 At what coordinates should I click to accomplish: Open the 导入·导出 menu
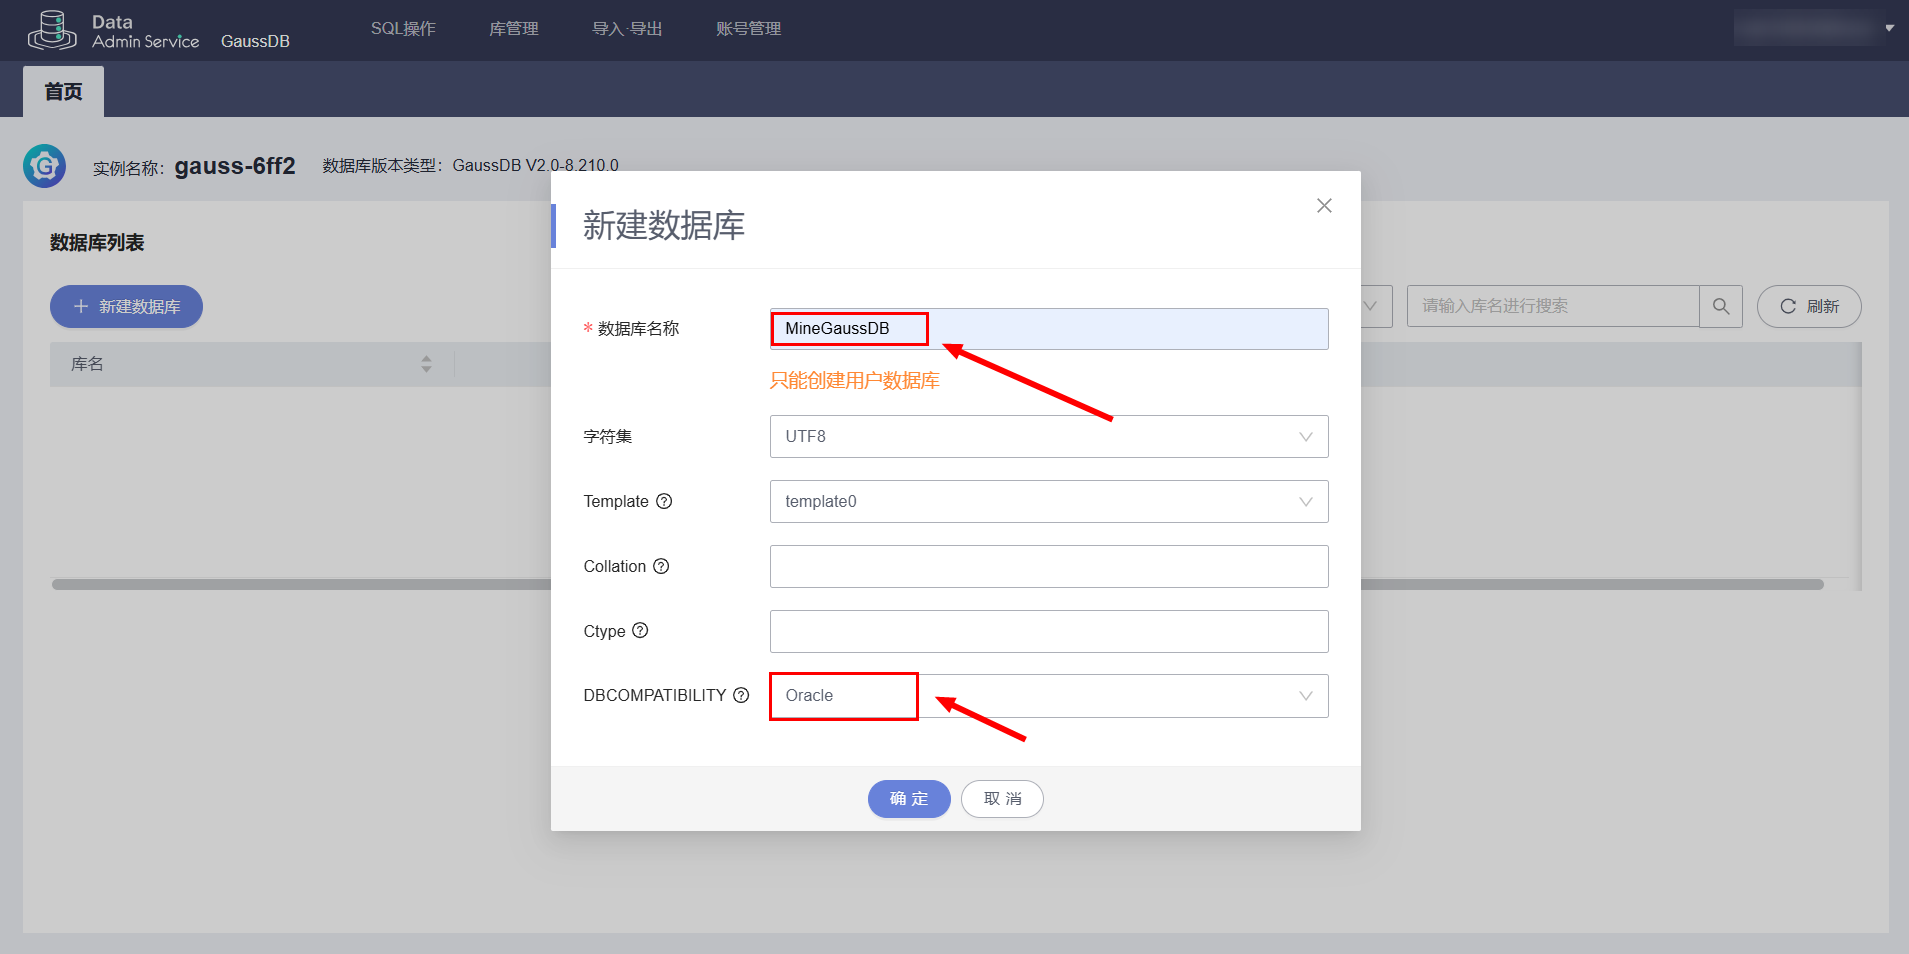627,29
